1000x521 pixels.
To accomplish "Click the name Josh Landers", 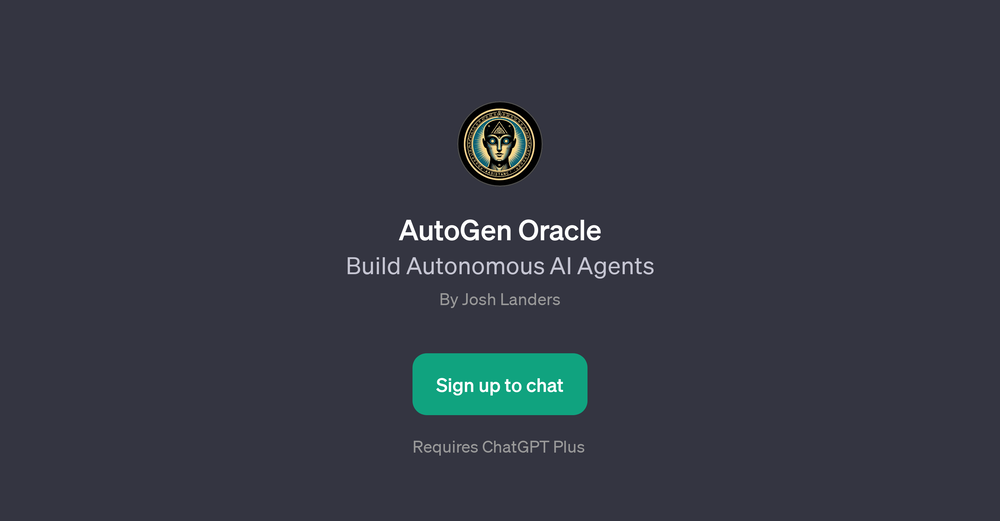I will 511,300.
